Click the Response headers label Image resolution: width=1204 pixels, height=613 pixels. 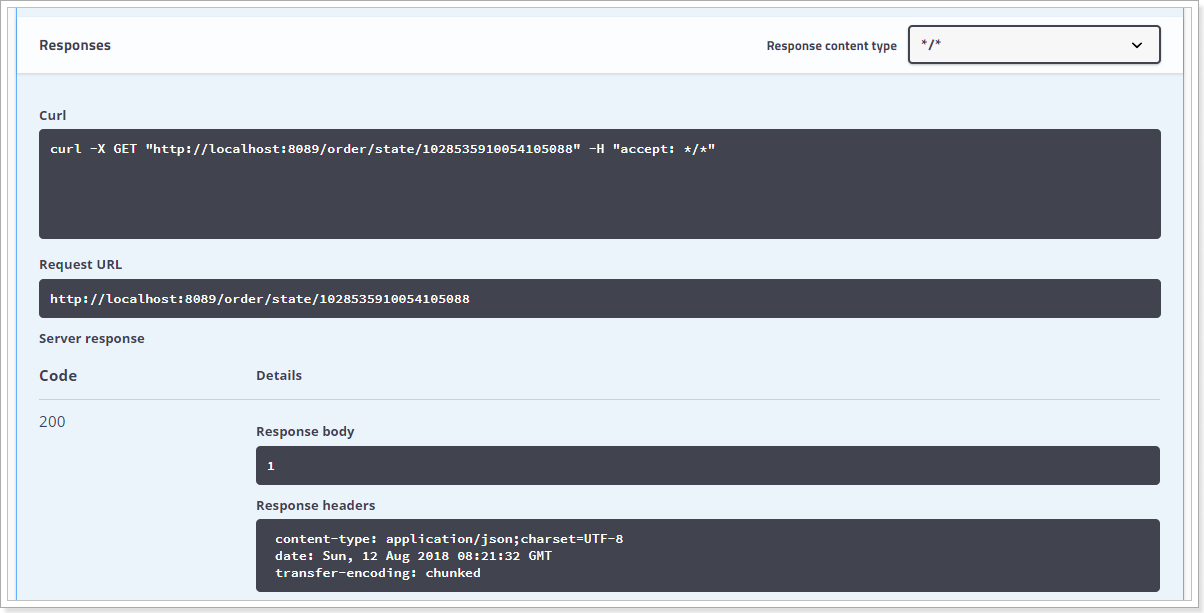click(316, 506)
